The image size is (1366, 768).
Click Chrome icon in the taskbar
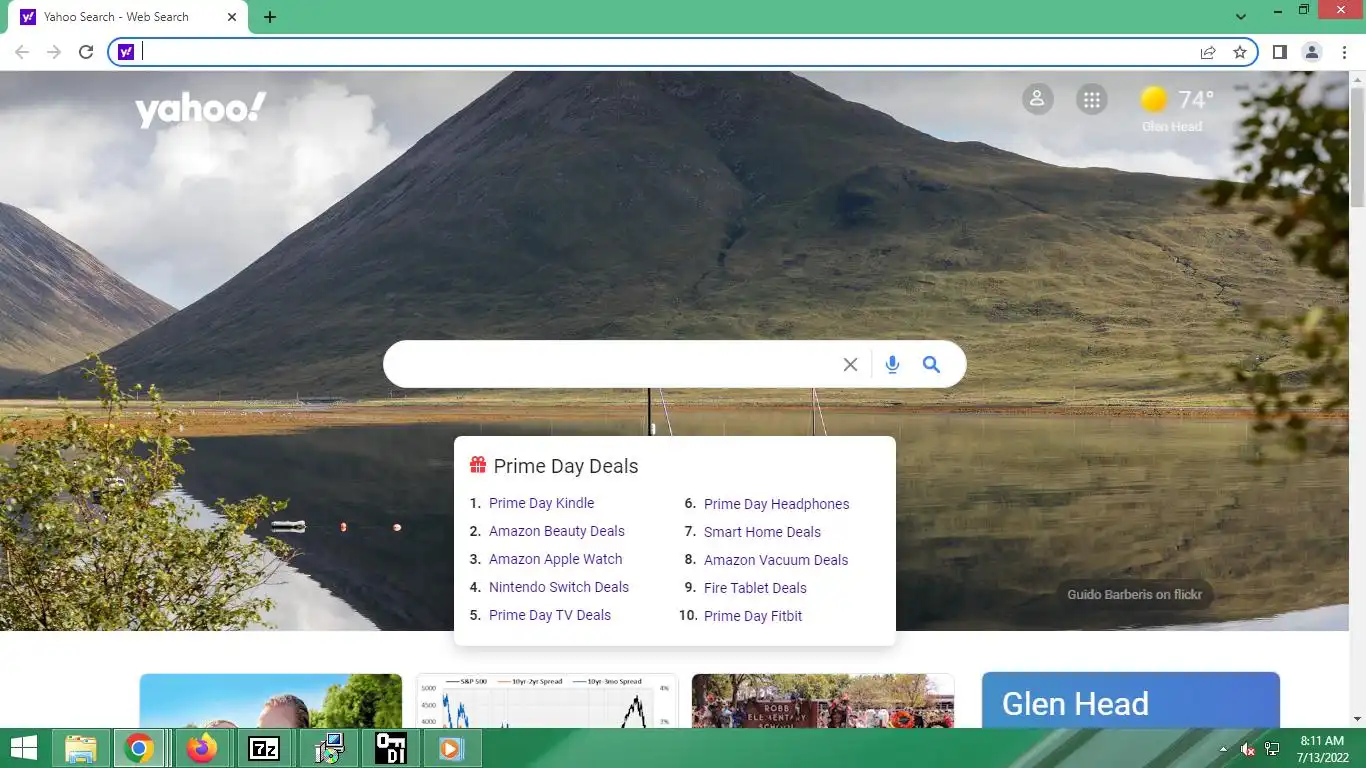tap(139, 748)
